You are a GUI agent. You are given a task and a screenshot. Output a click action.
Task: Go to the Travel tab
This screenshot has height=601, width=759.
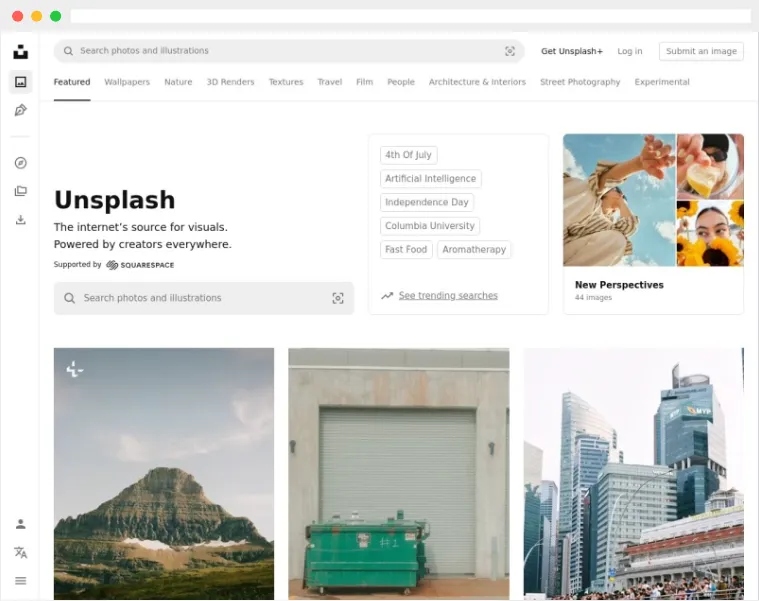coord(330,82)
